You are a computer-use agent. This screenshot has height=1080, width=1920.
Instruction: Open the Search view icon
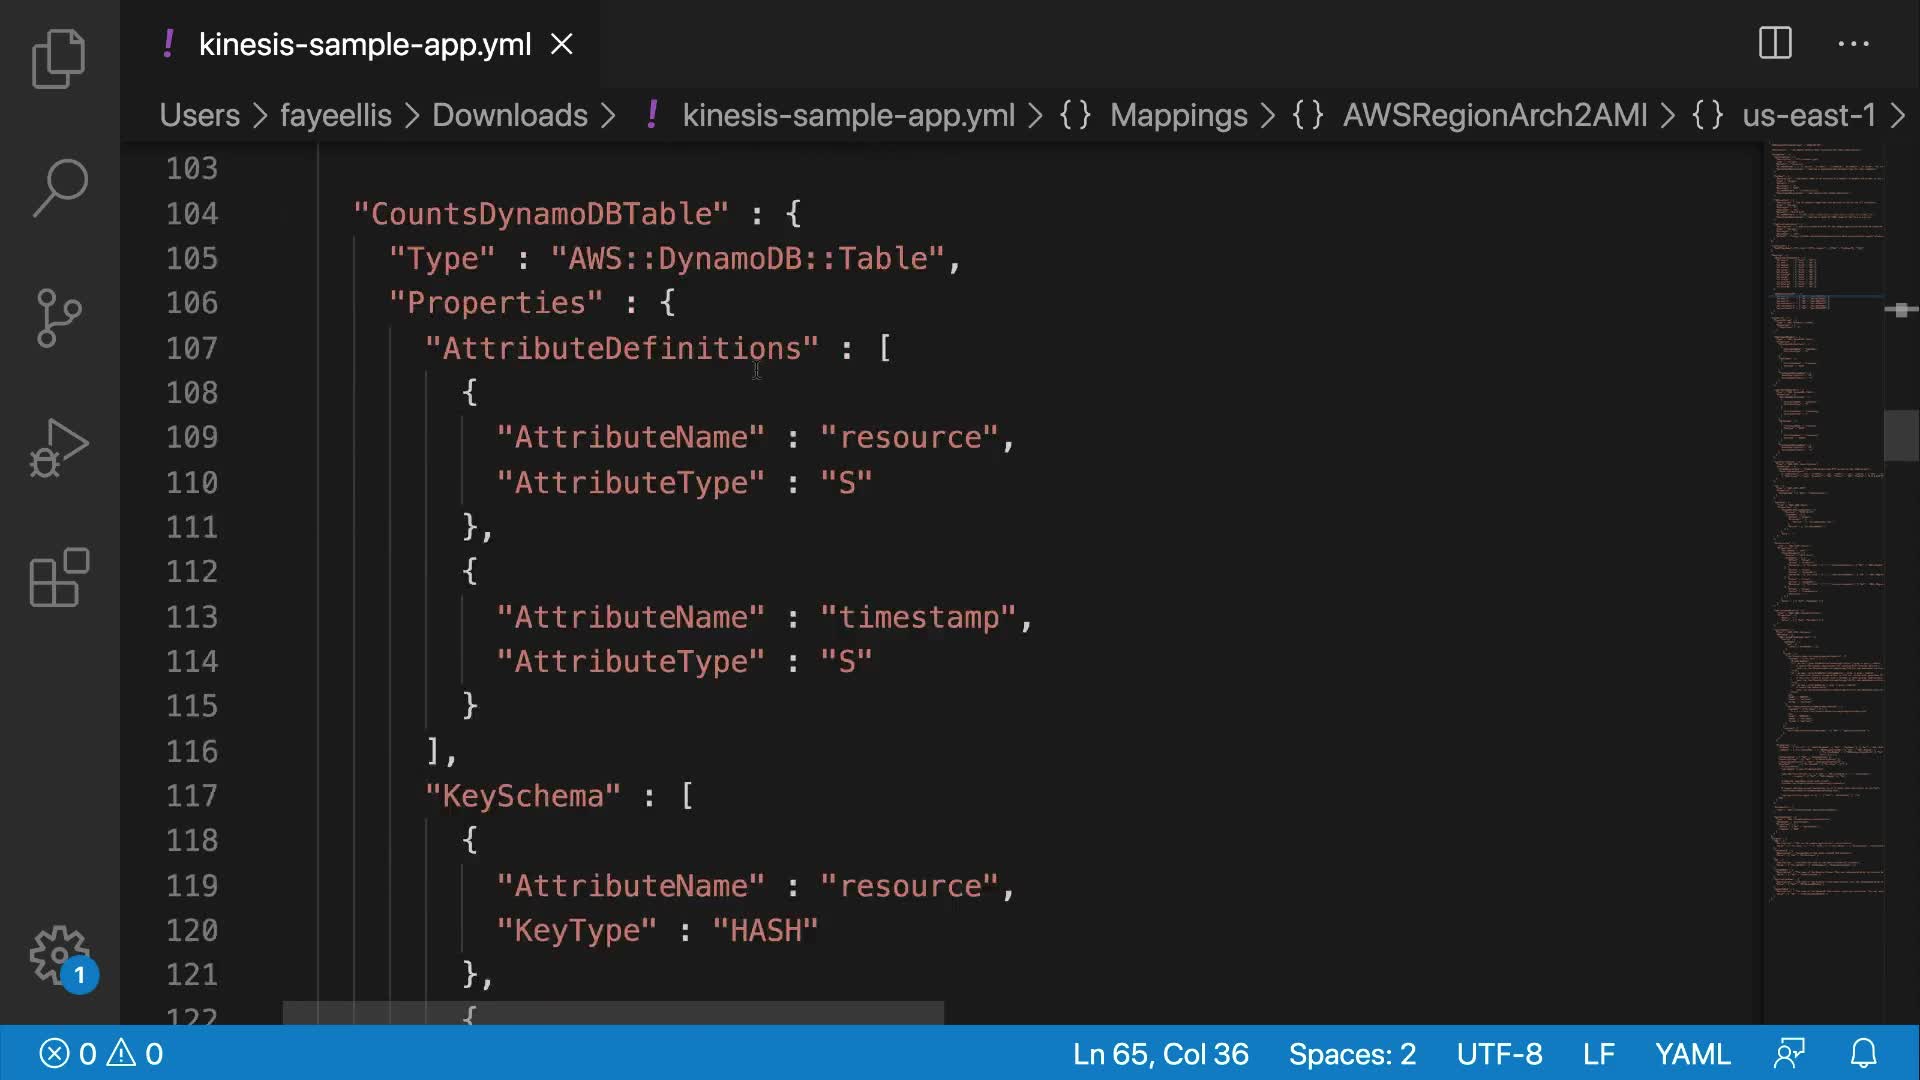(59, 187)
